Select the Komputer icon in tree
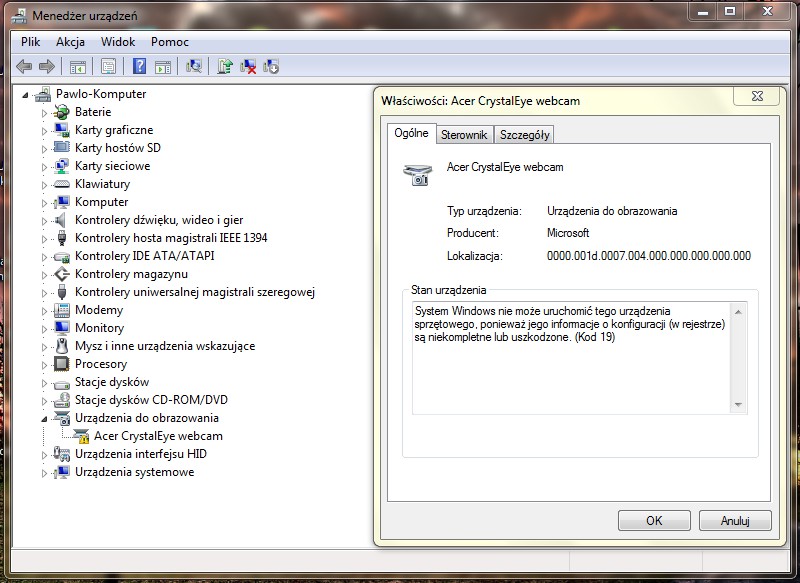This screenshot has width=800, height=583. [62, 201]
